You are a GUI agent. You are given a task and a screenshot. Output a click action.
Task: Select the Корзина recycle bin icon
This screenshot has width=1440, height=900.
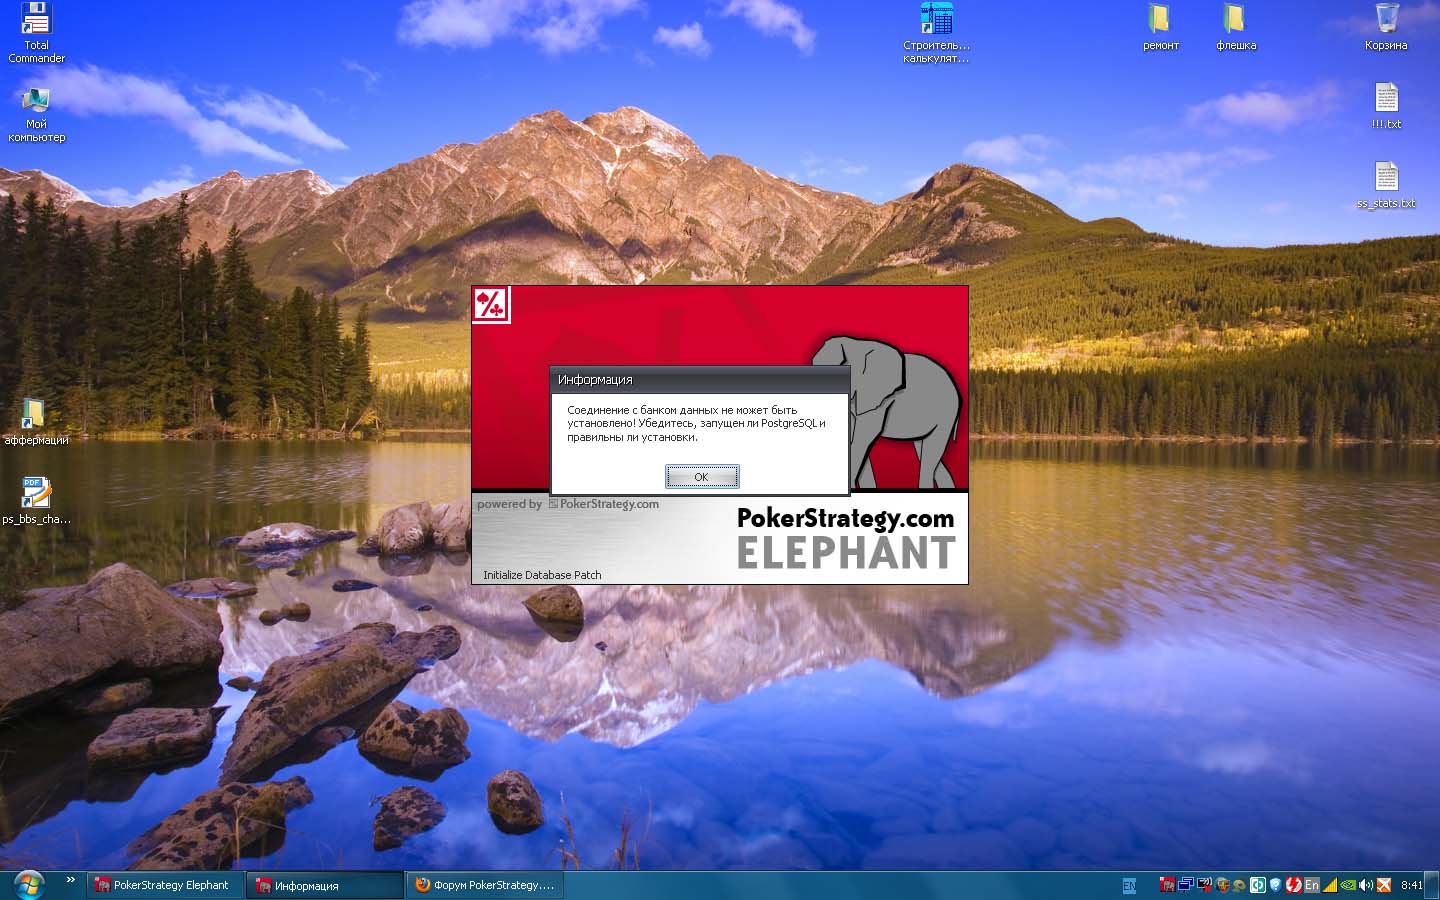tap(1386, 27)
